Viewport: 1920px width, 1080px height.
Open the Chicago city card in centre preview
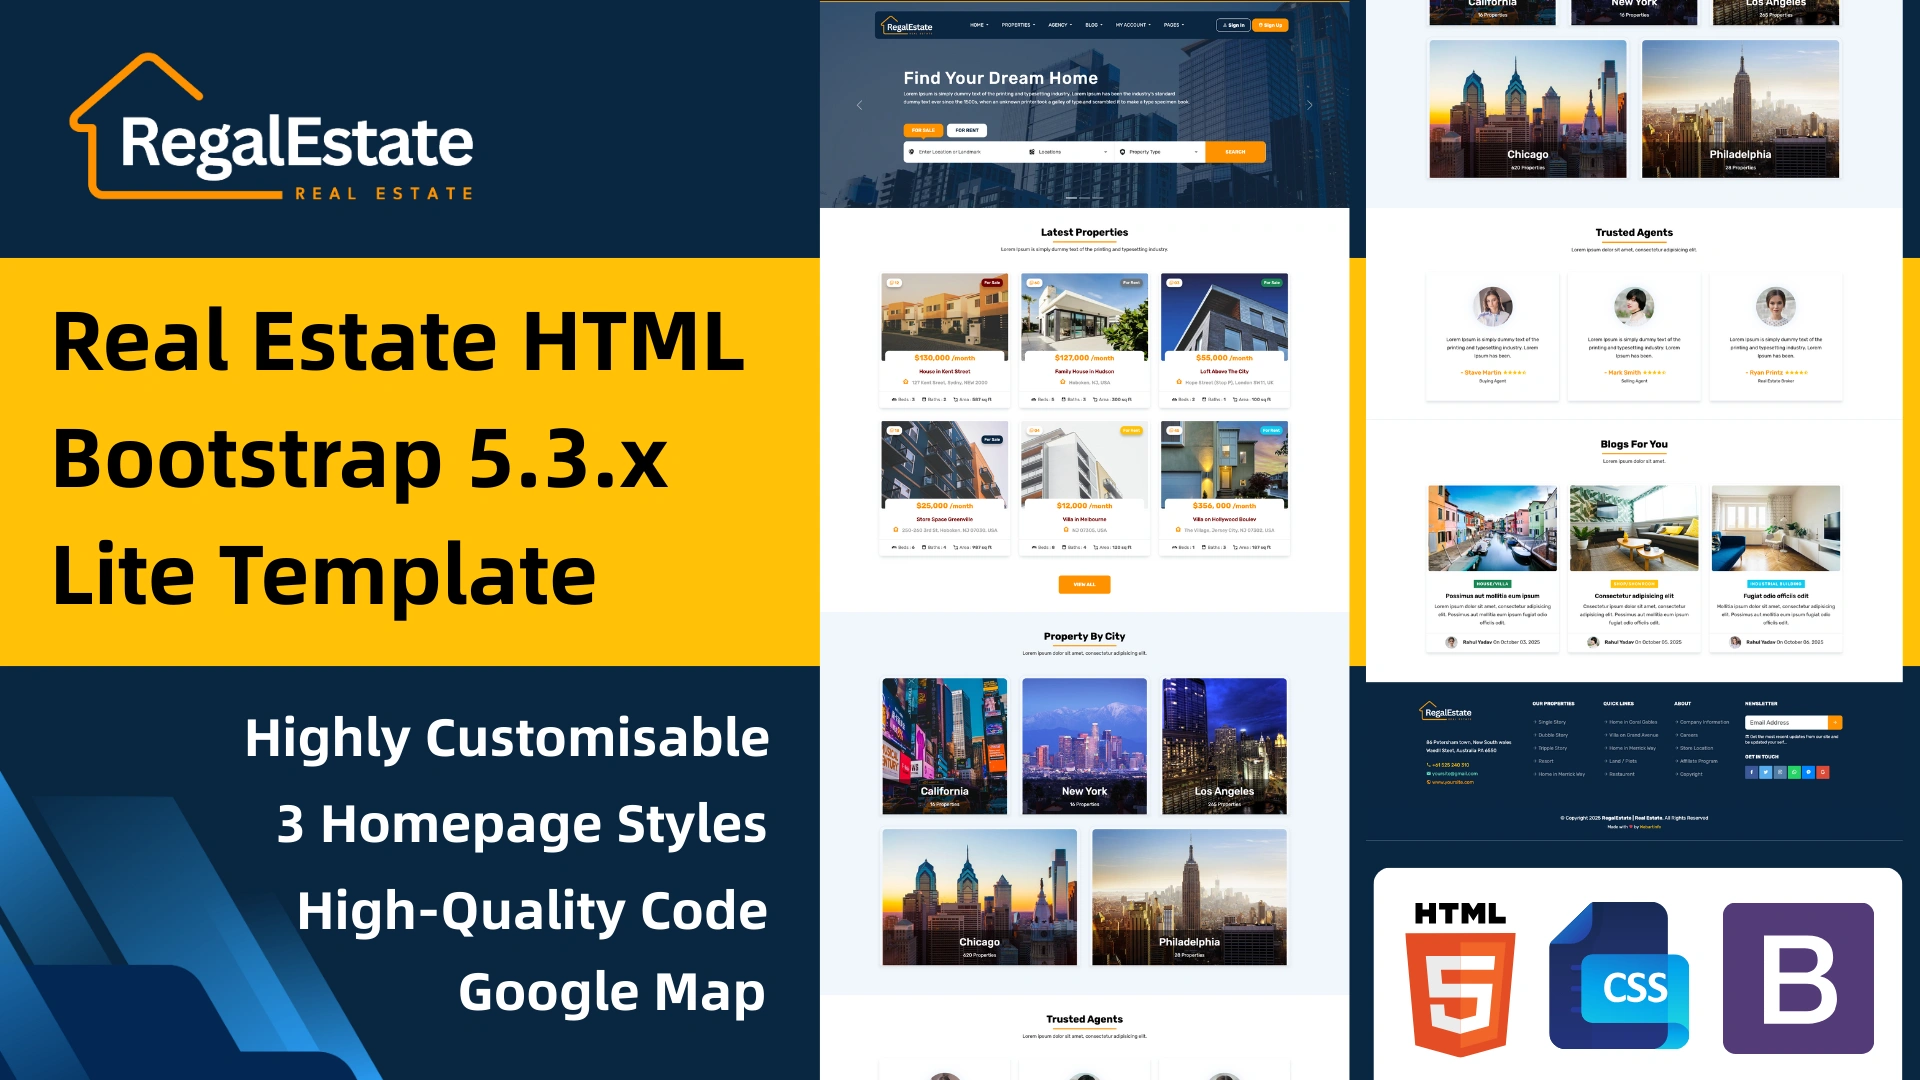(x=979, y=897)
